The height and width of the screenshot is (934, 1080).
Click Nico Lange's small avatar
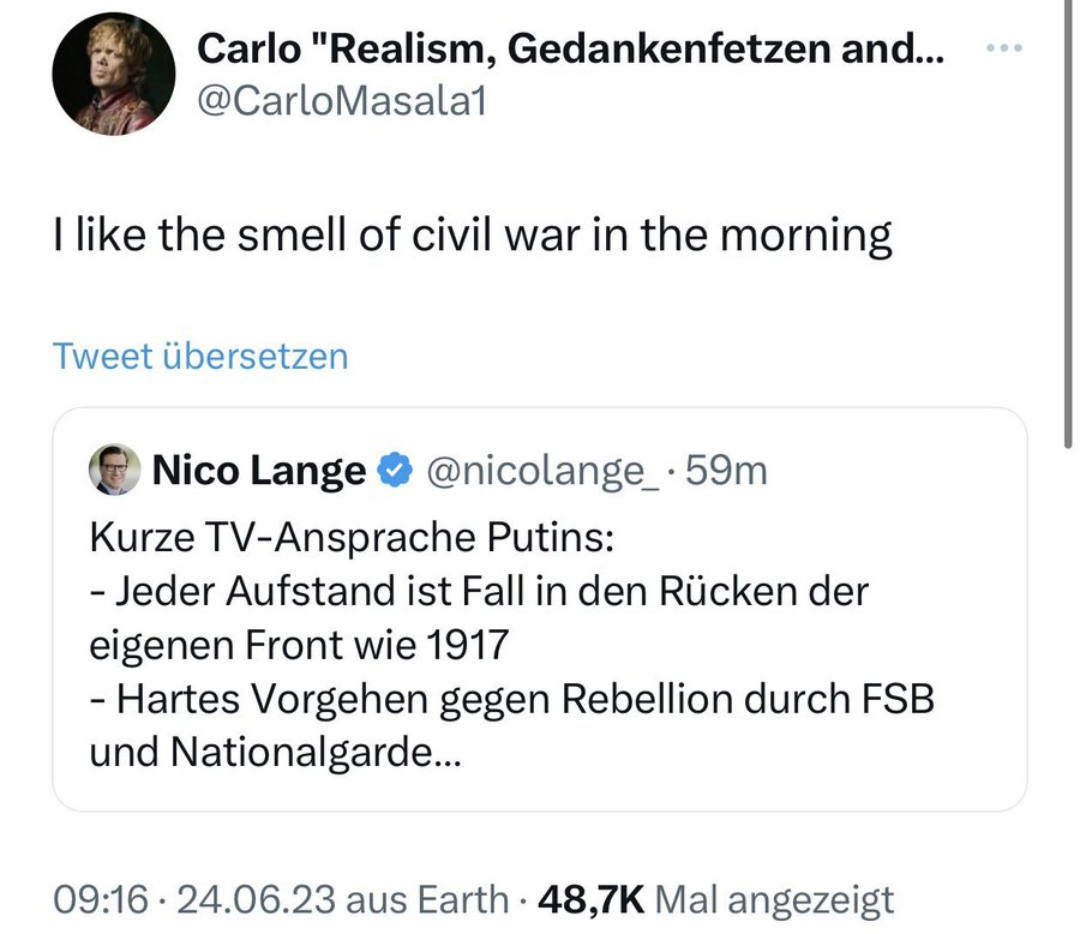(115, 469)
